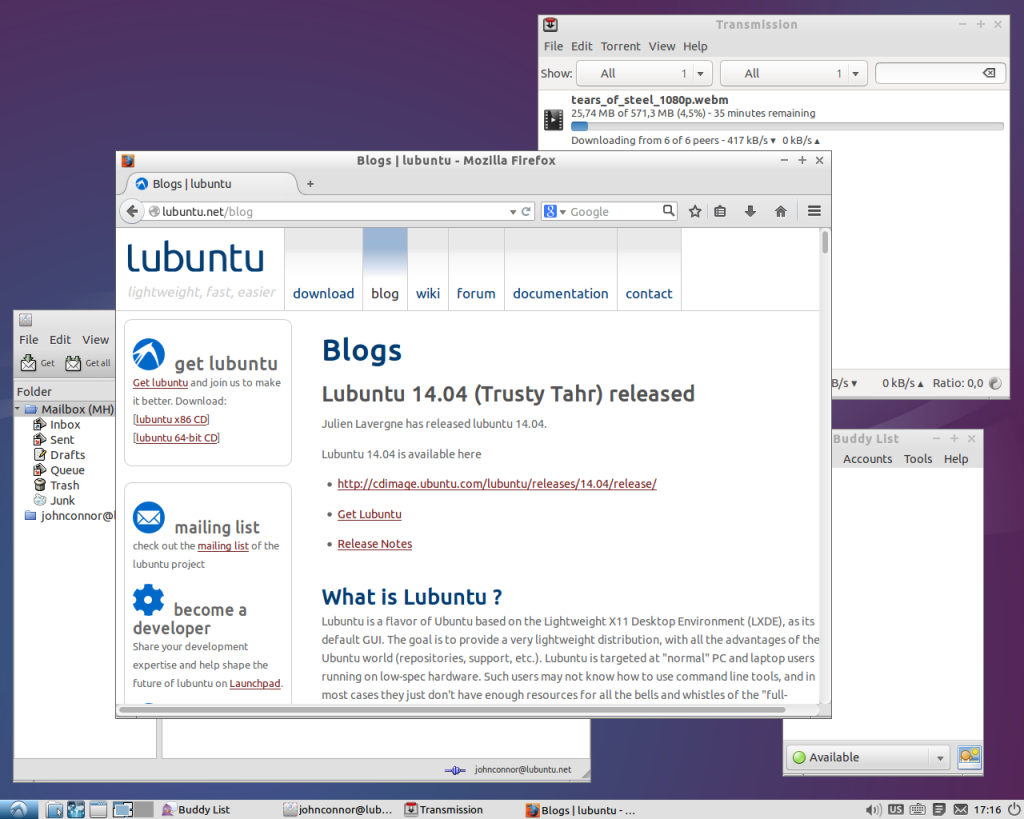Open the Torrent menu in Transmission

tap(620, 46)
